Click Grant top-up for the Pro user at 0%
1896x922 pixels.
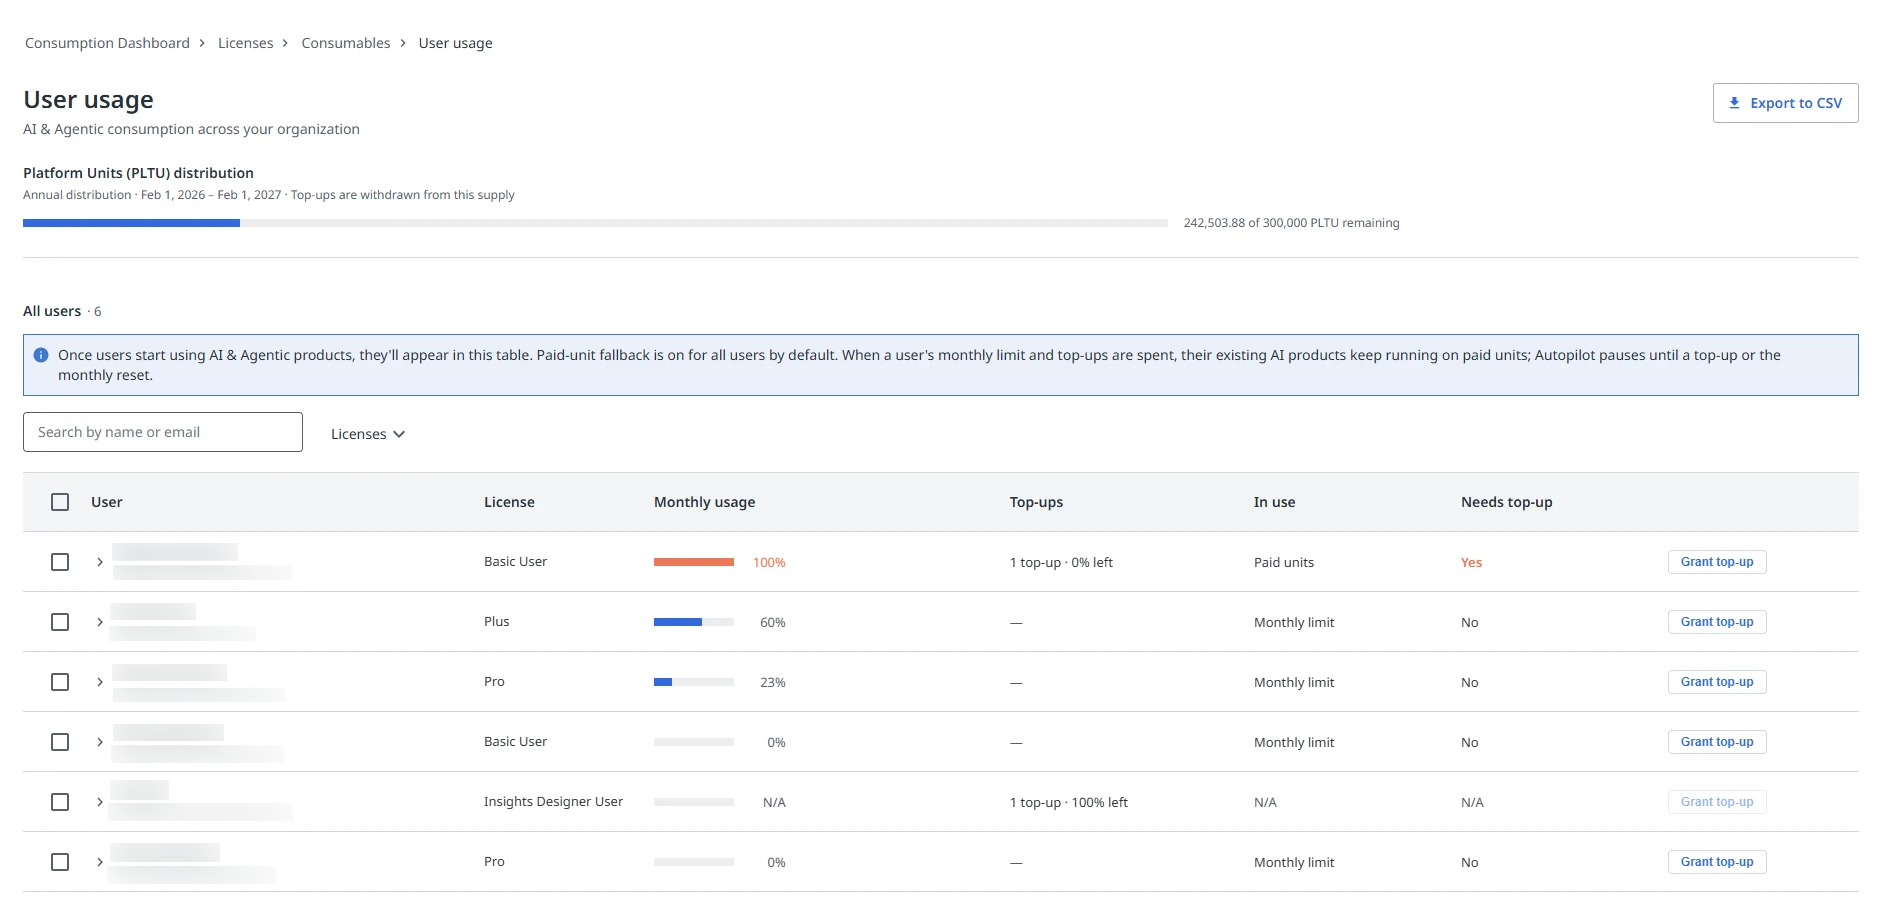tap(1717, 862)
